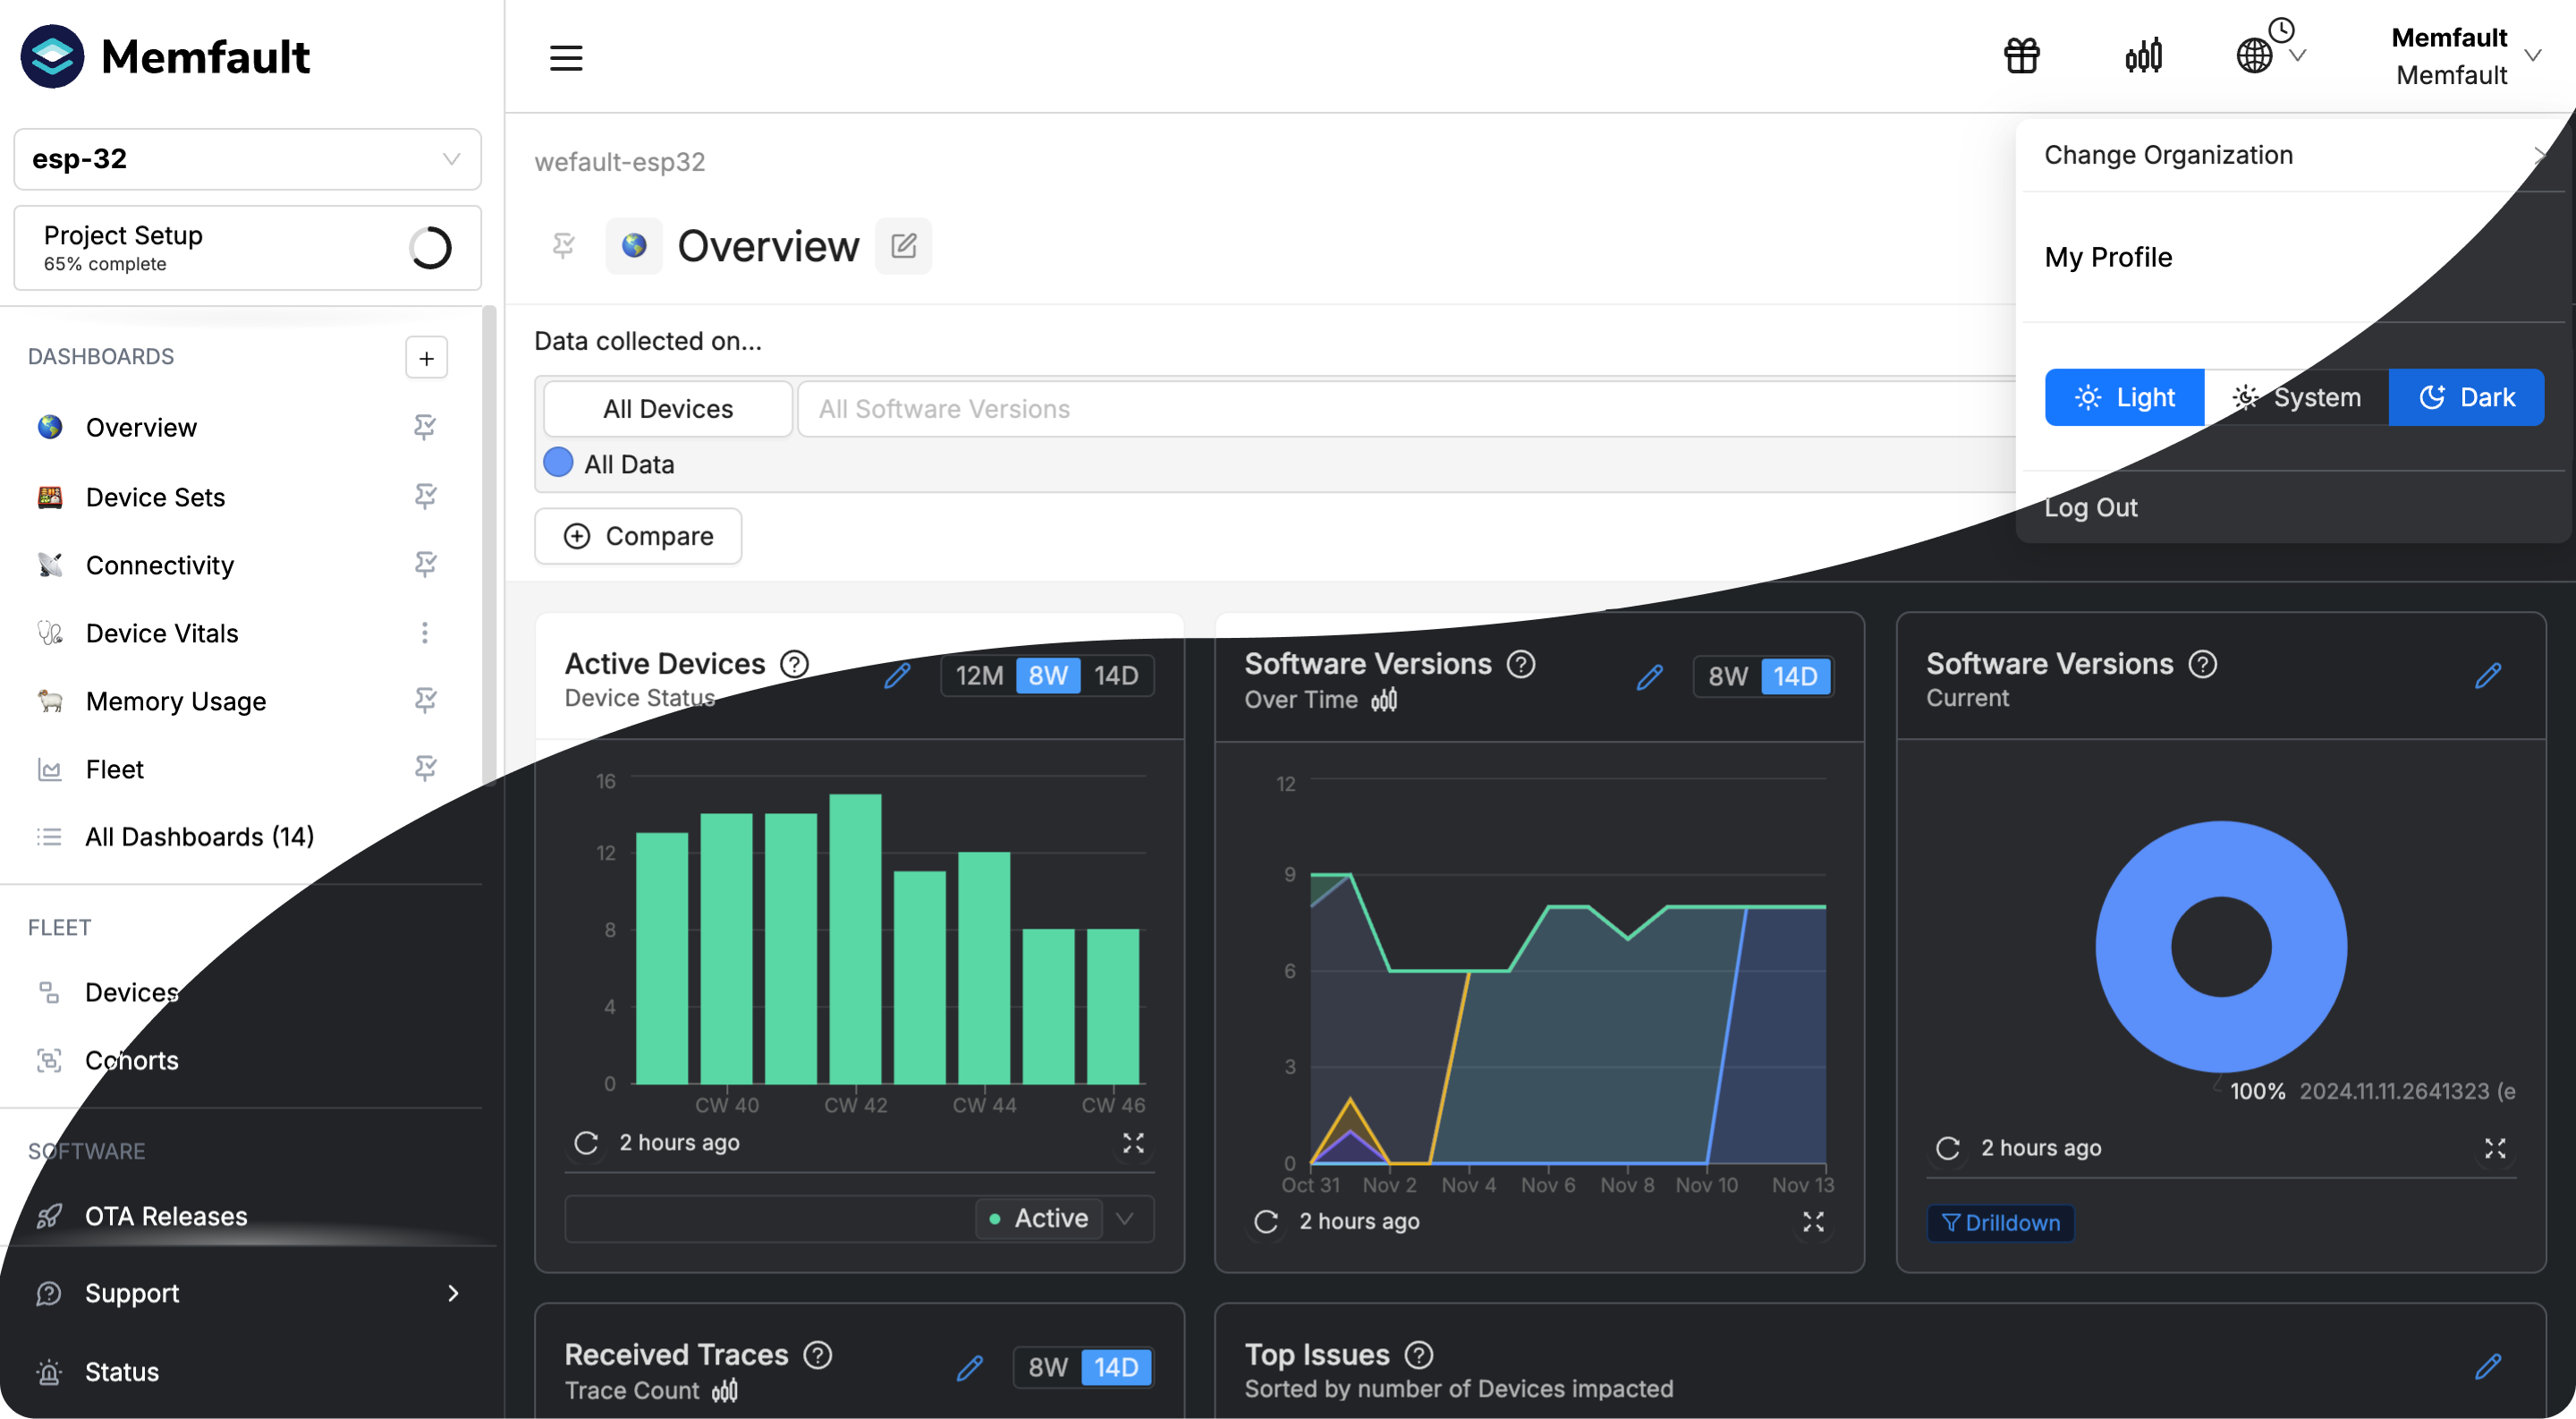
Task: Click the Compare button
Action: click(x=638, y=536)
